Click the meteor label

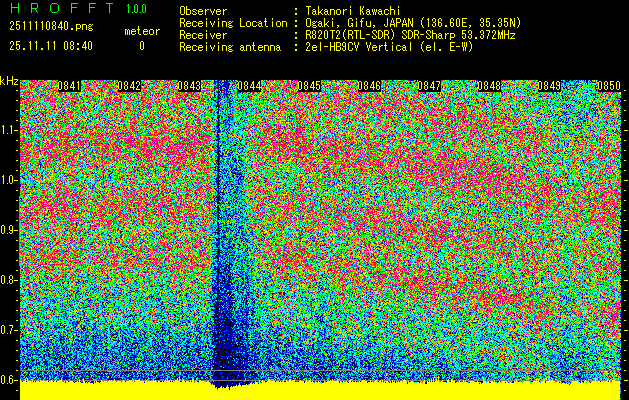pyautogui.click(x=142, y=31)
